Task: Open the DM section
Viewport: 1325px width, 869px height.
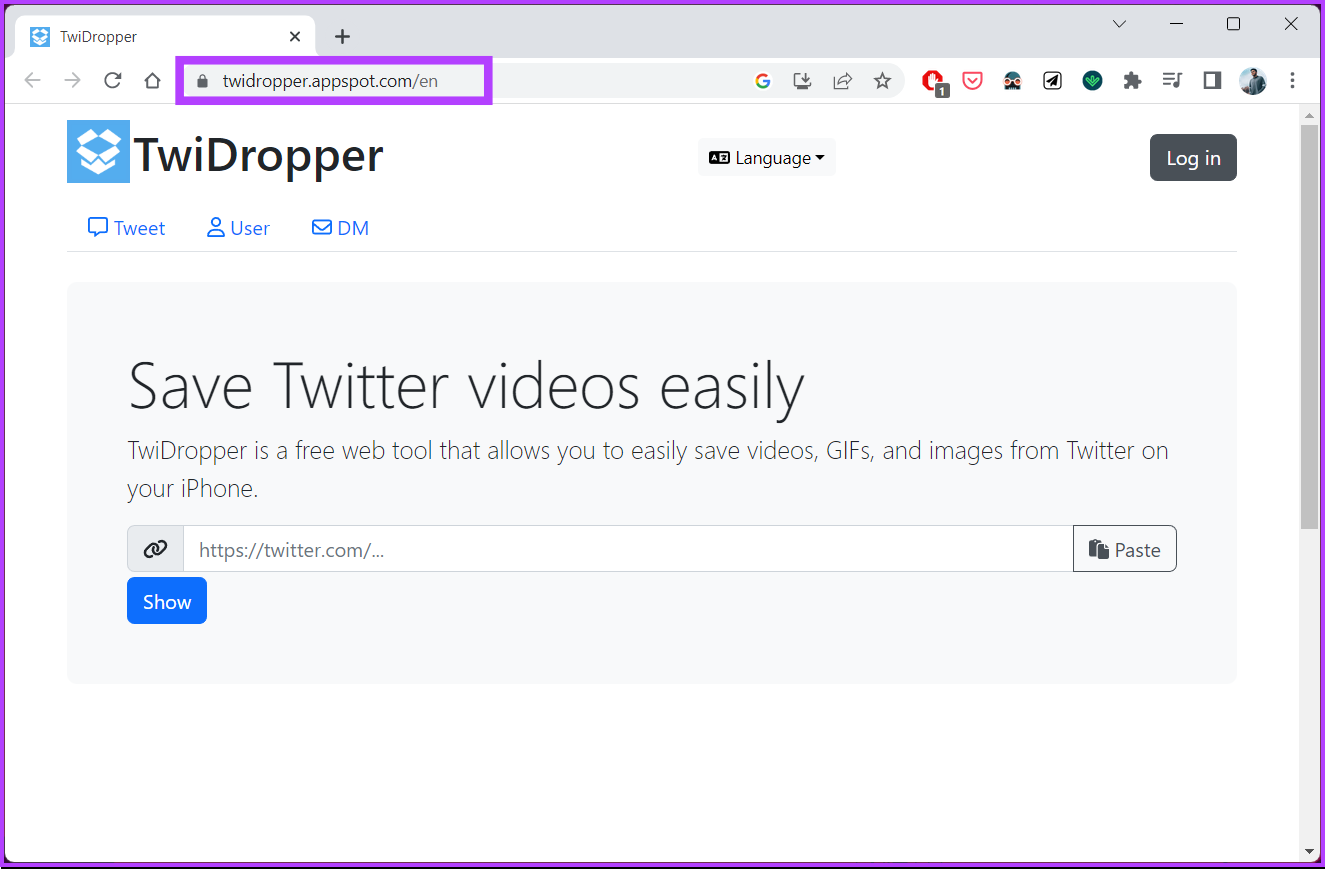Action: click(x=340, y=227)
